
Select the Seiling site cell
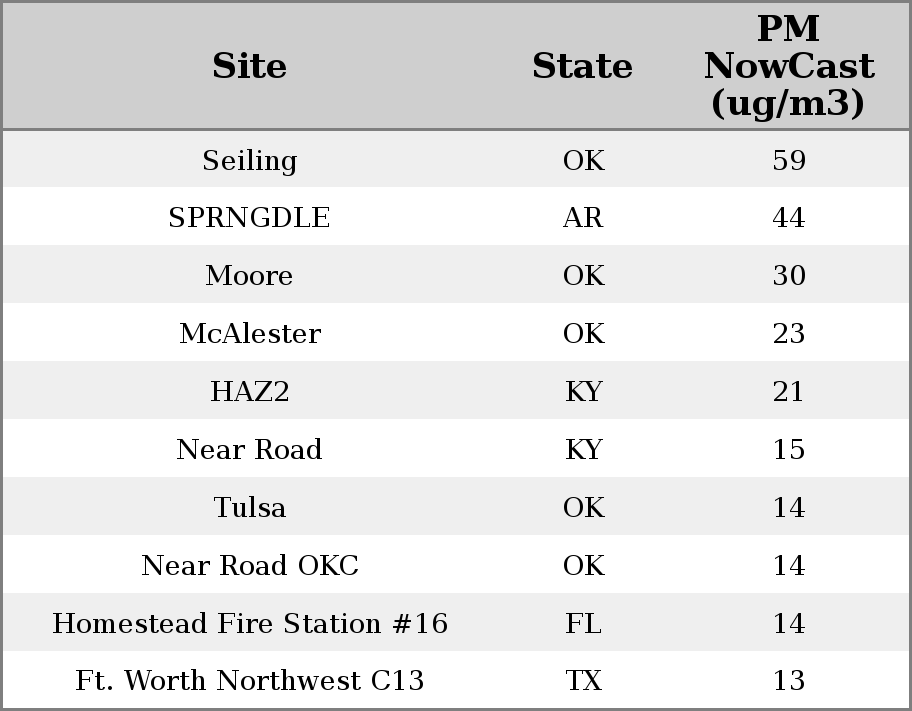point(249,160)
